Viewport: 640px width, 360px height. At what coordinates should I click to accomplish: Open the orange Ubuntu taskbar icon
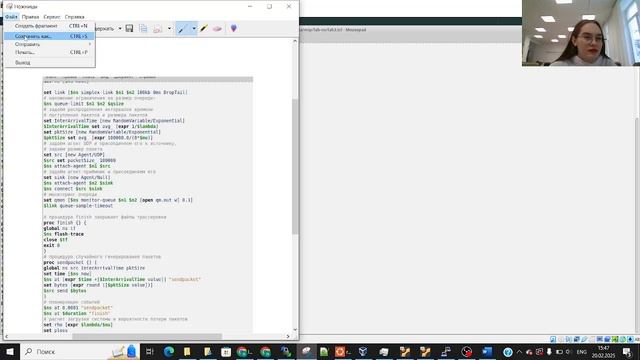pos(340,351)
